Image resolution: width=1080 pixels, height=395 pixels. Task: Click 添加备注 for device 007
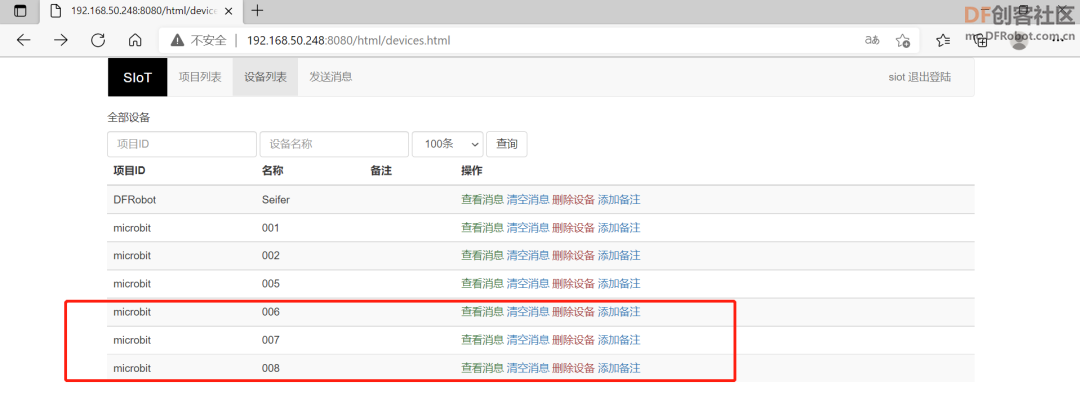[619, 340]
